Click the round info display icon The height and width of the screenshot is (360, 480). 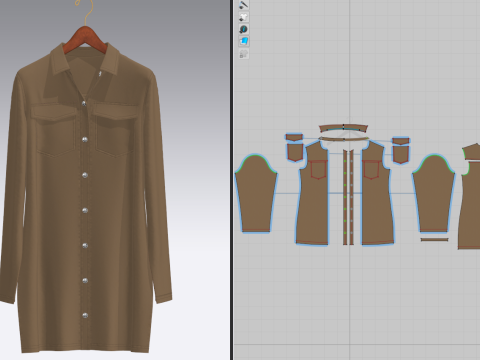[x=244, y=29]
